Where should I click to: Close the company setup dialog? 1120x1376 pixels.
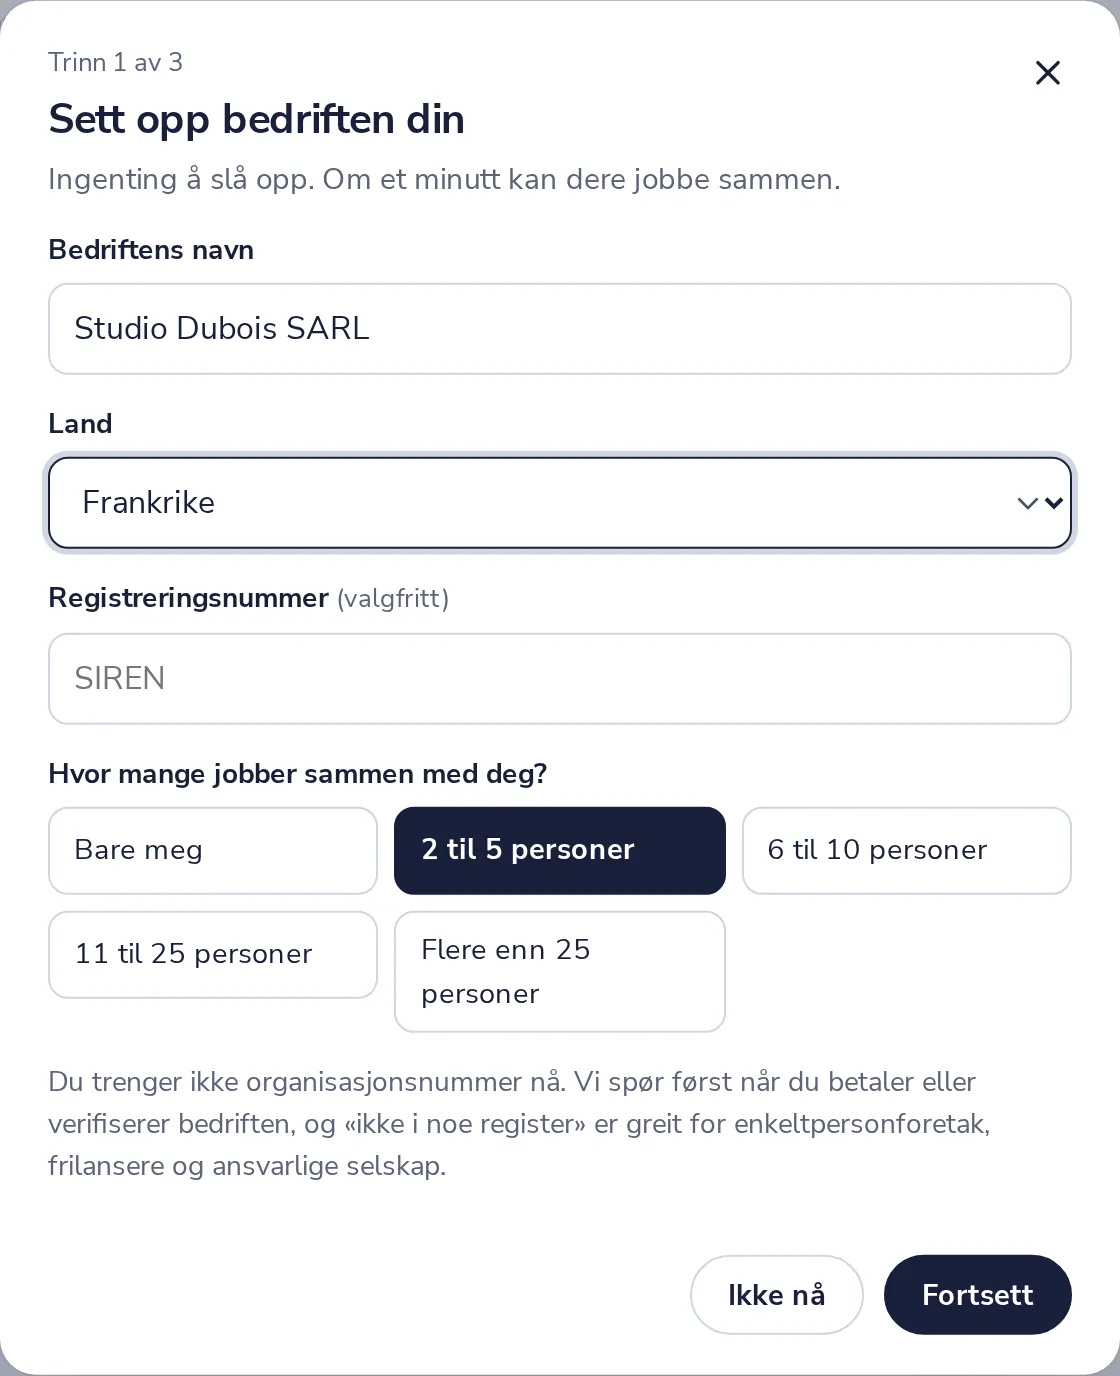pos(1047,73)
